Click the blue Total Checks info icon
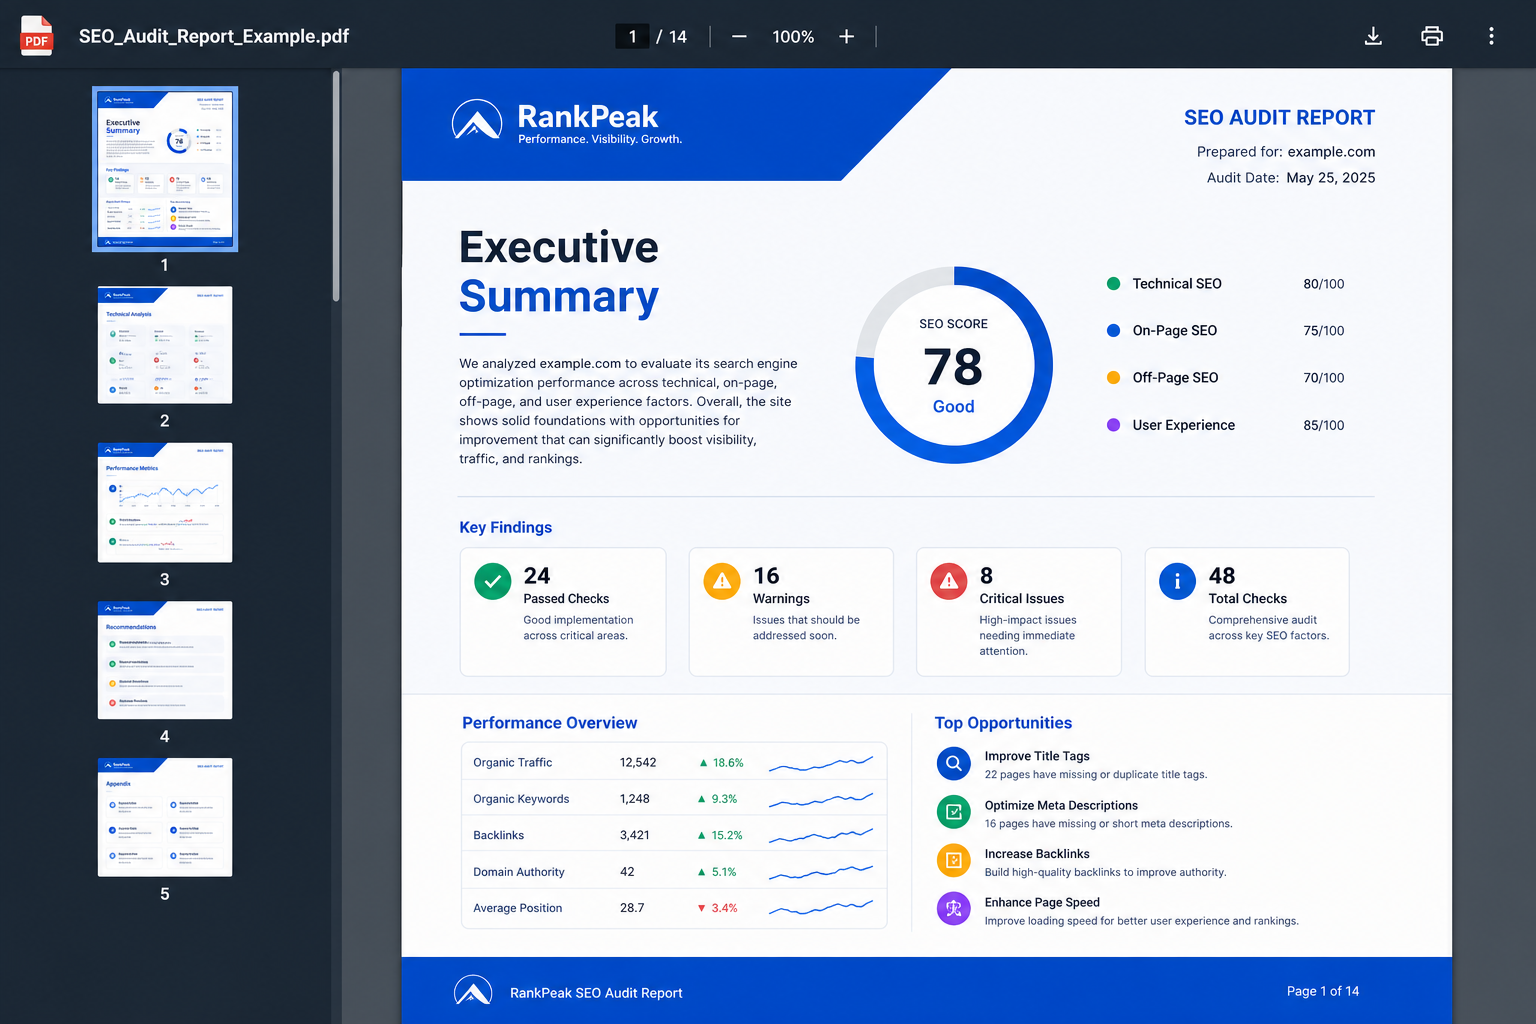1536x1024 pixels. (1177, 581)
